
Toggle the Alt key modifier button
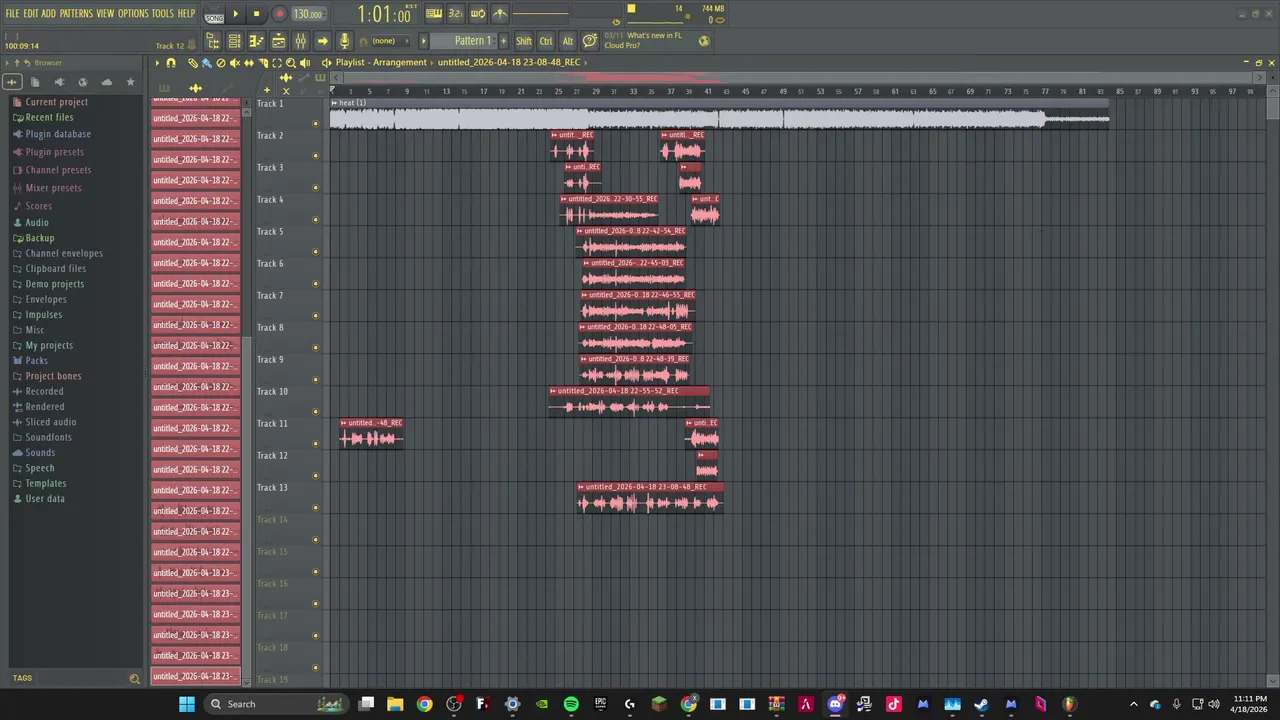click(x=568, y=41)
